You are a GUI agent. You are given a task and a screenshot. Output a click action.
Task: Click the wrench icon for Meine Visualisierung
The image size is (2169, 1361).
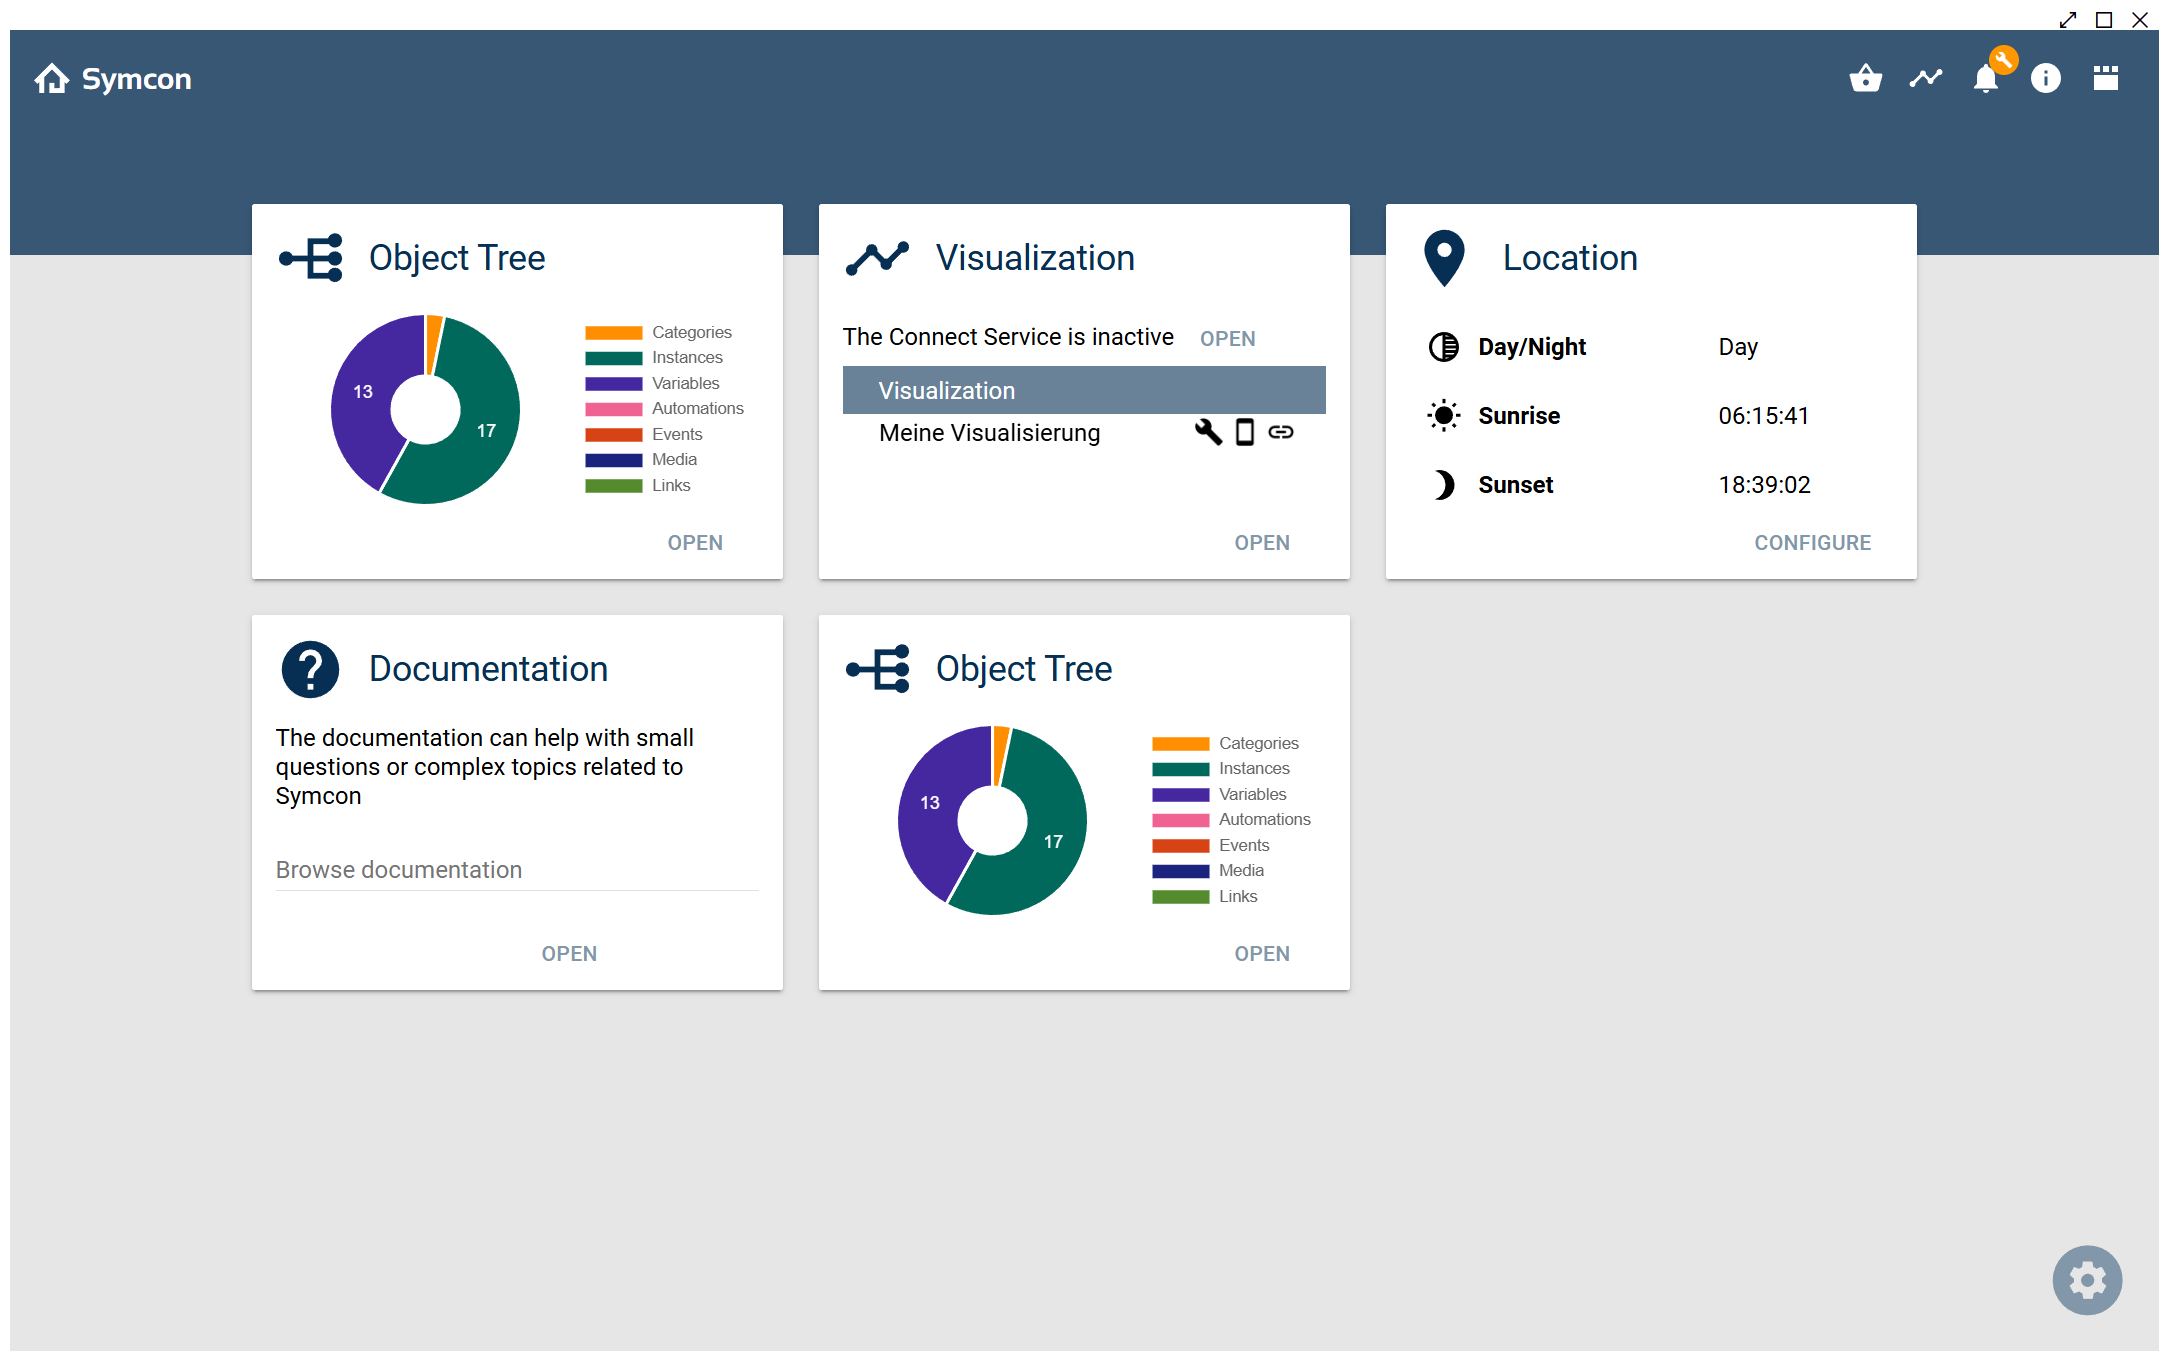tap(1208, 432)
